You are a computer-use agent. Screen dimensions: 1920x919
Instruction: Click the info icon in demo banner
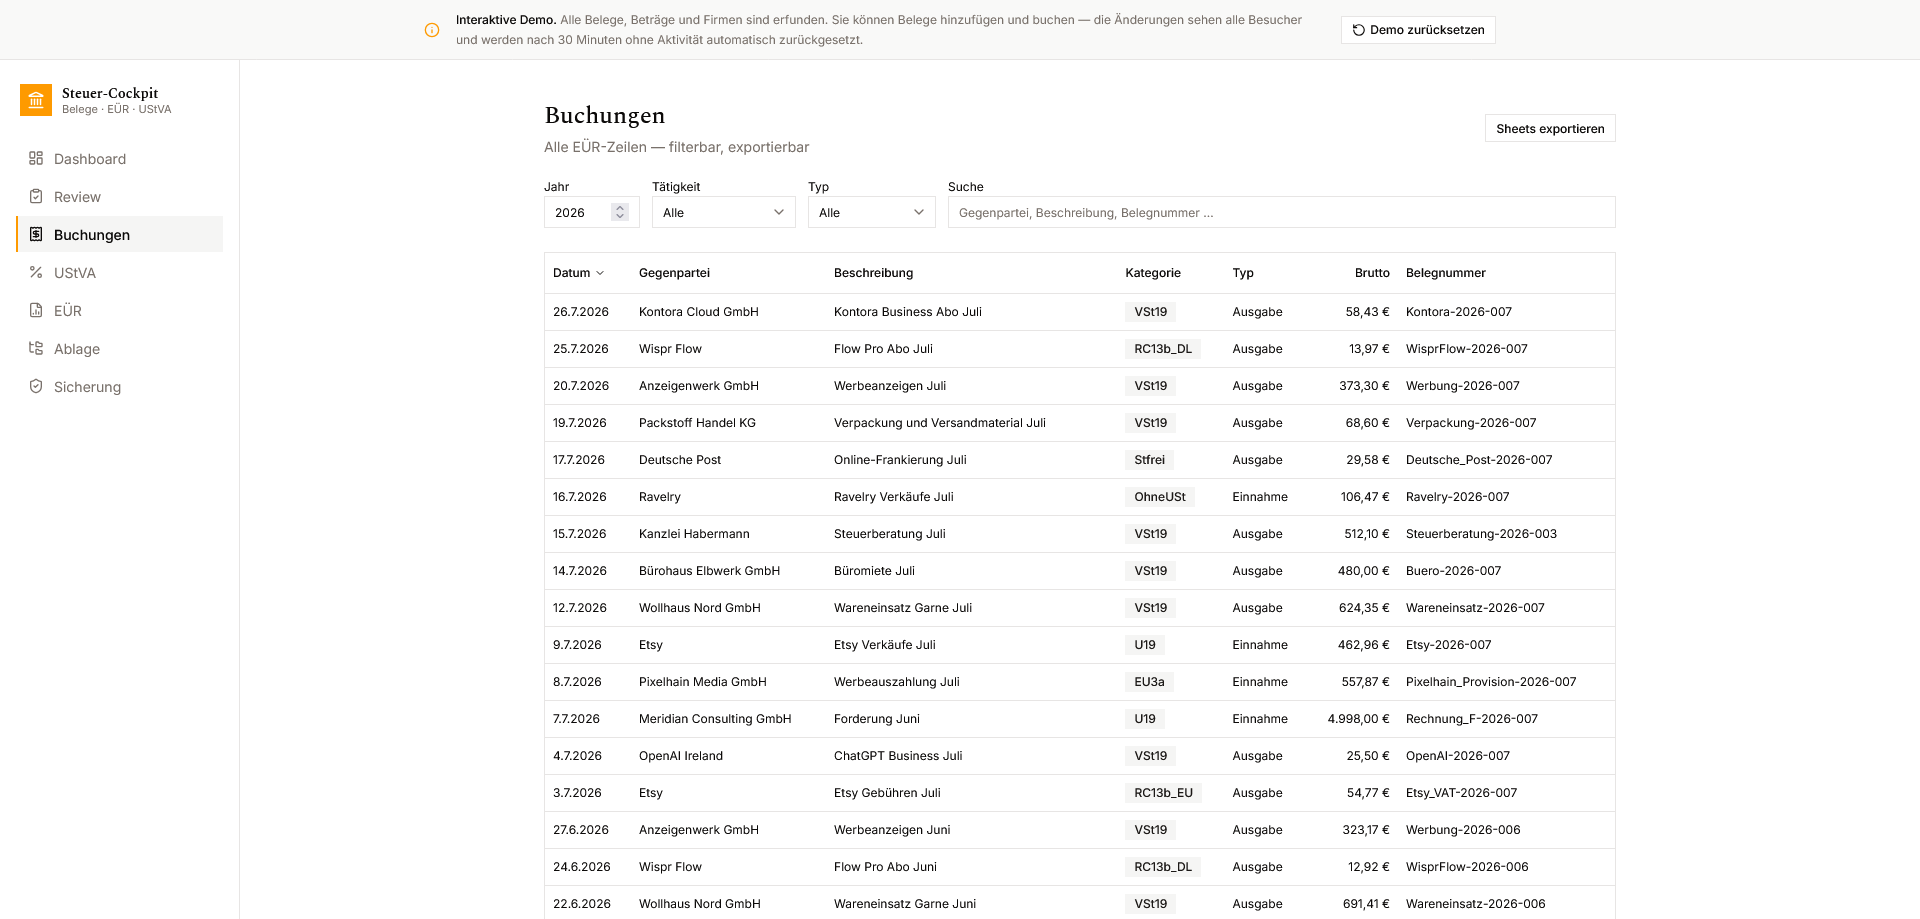click(x=432, y=30)
